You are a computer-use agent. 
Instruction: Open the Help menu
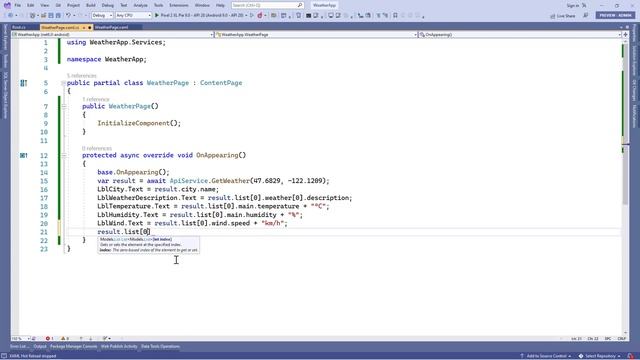220,5
